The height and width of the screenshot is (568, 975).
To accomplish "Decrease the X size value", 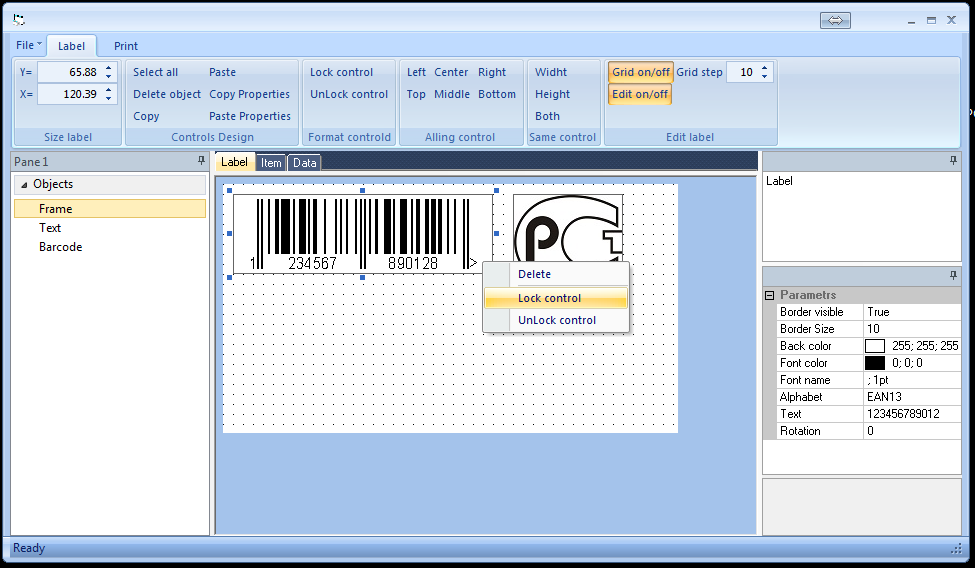I will (x=108, y=98).
